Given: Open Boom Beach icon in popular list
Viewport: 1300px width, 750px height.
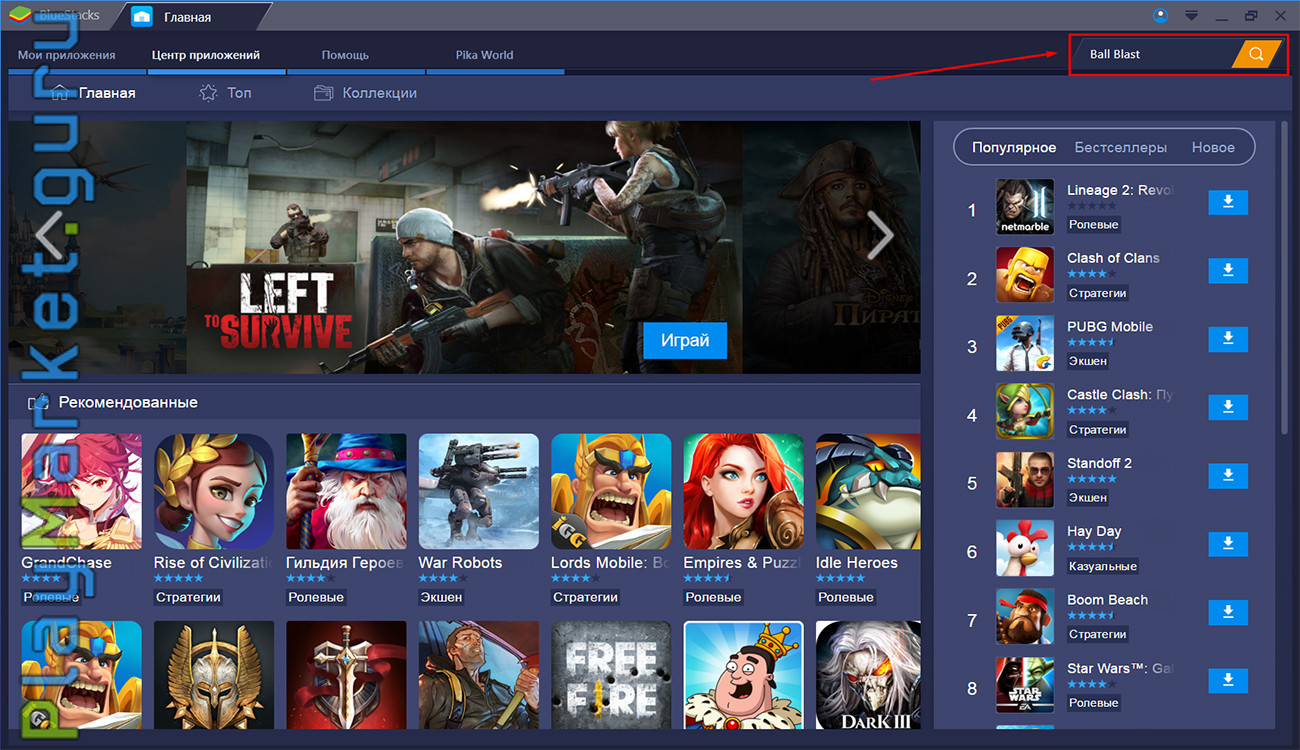Looking at the screenshot, I should tap(1025, 616).
